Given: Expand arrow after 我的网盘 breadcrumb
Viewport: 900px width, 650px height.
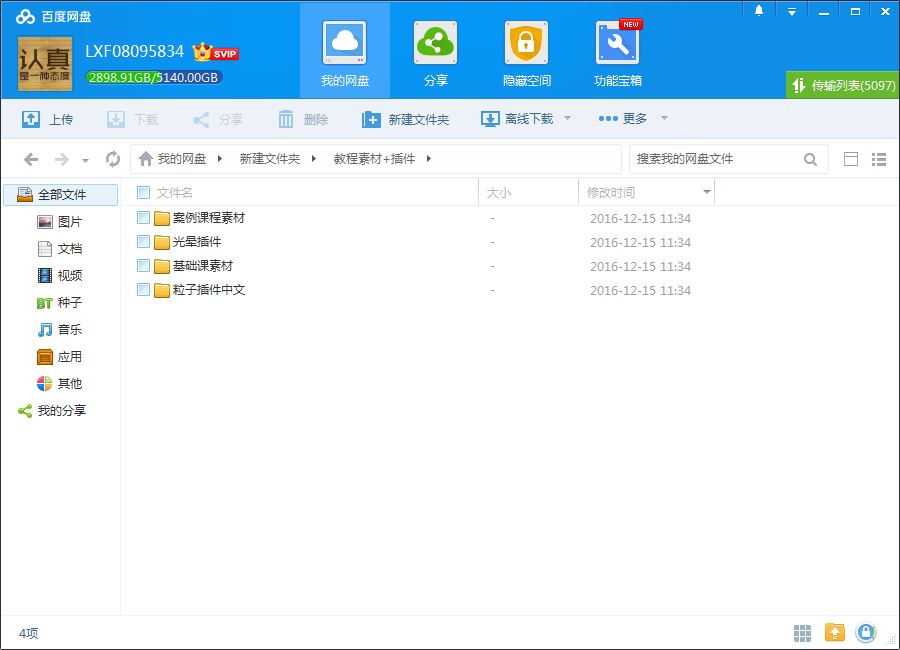Looking at the screenshot, I should pyautogui.click(x=219, y=158).
